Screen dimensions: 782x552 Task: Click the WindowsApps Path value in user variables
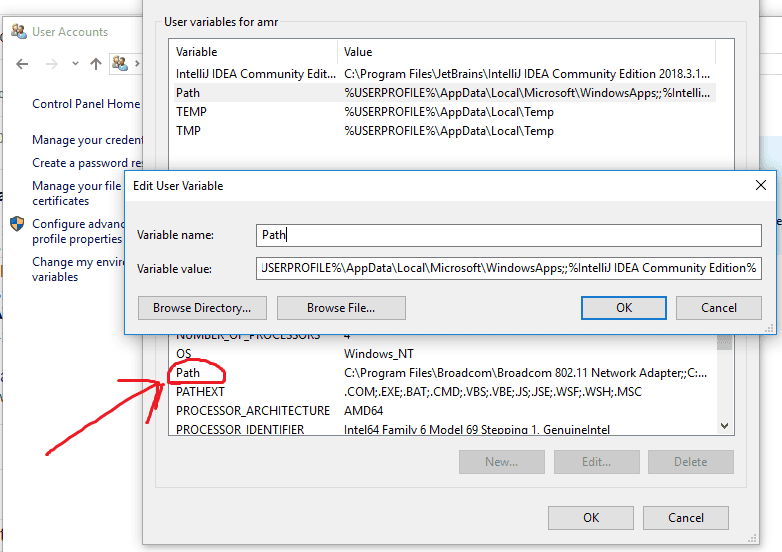coord(527,93)
